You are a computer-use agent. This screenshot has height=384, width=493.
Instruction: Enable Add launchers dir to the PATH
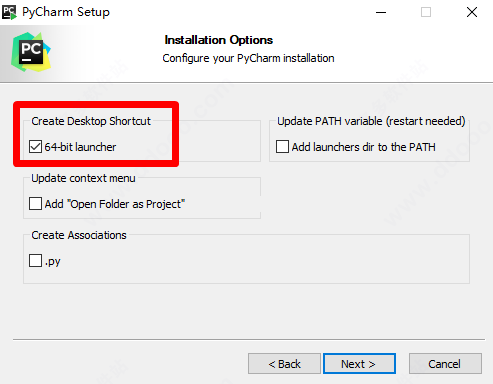click(x=282, y=147)
